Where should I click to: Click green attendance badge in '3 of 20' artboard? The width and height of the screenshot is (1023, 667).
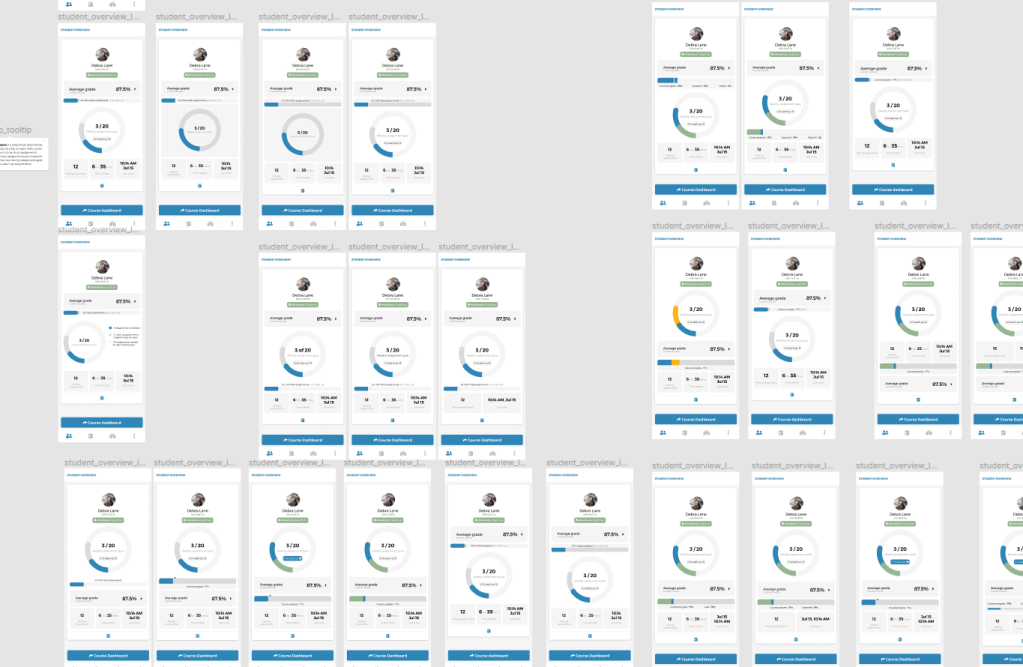(x=303, y=304)
